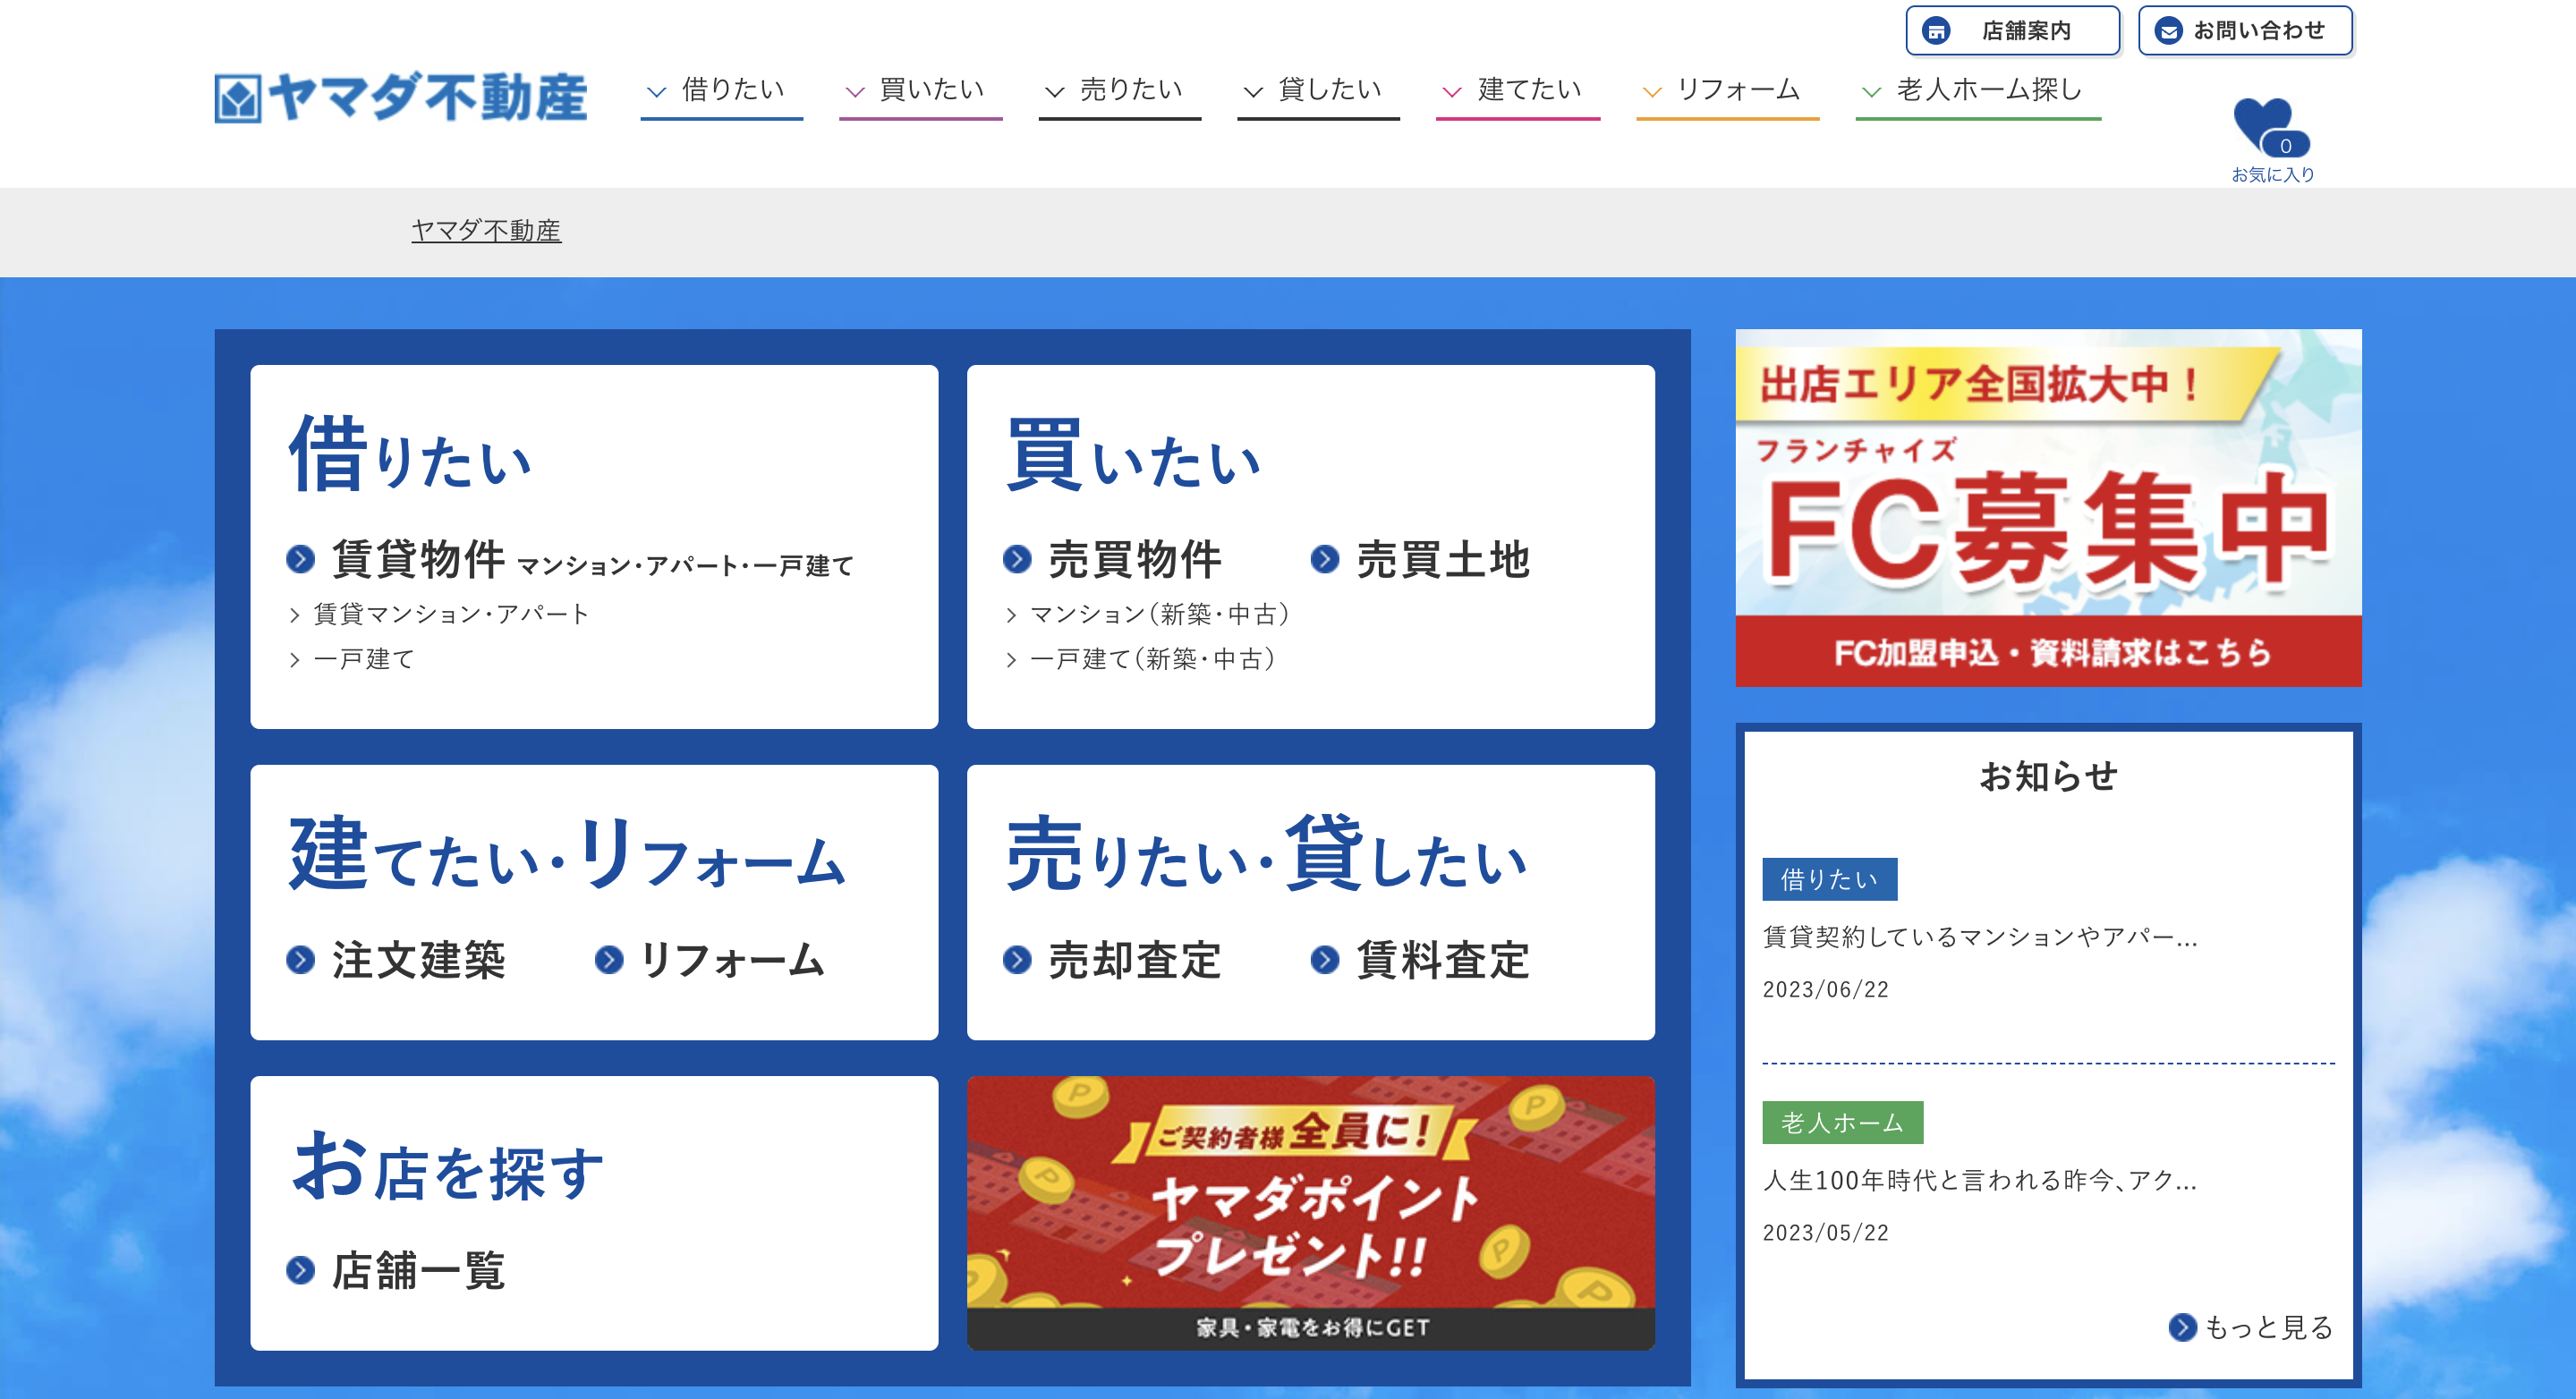The image size is (2576, 1399).
Task: Click the 2023/05/22 news date
Action: [x=1825, y=1232]
